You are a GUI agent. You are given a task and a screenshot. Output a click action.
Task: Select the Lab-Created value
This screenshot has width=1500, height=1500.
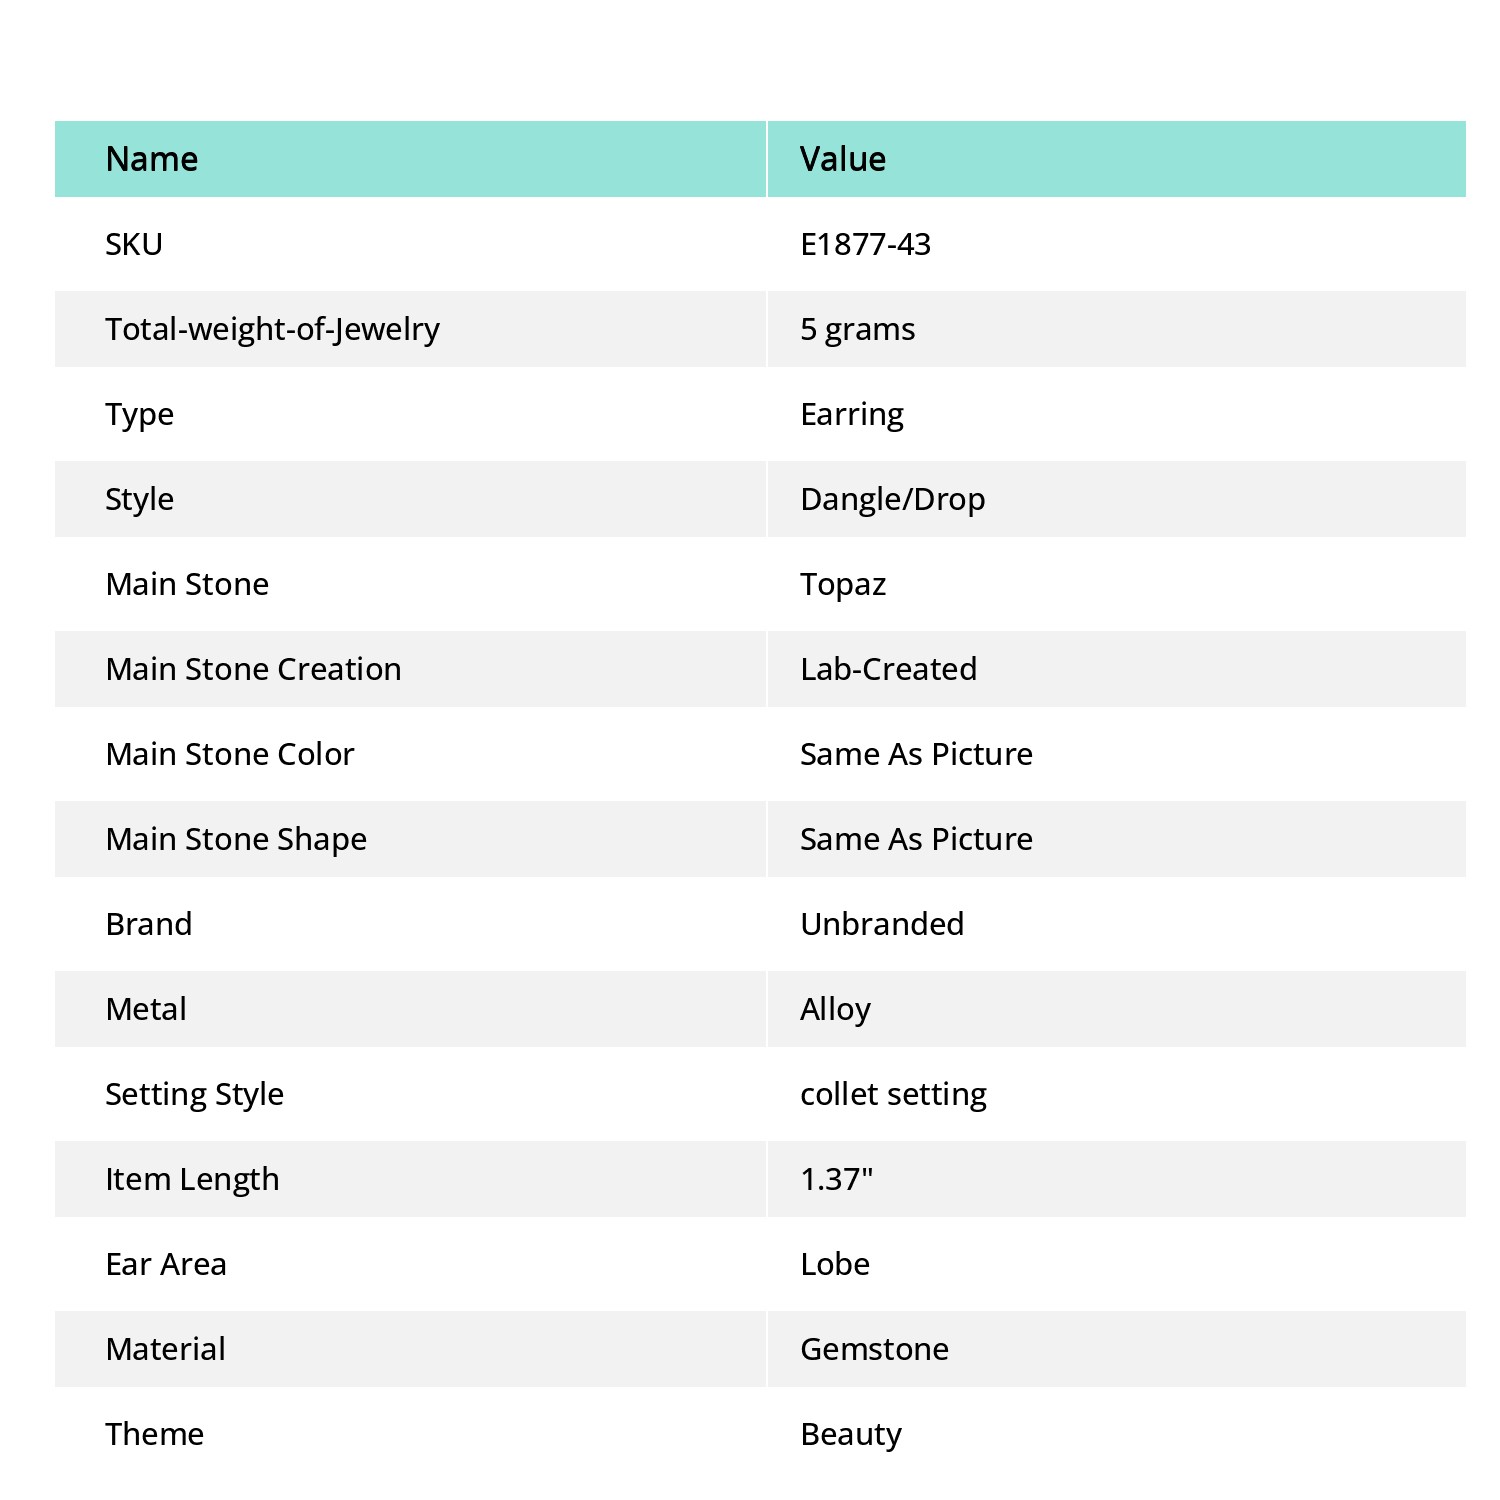click(x=889, y=669)
